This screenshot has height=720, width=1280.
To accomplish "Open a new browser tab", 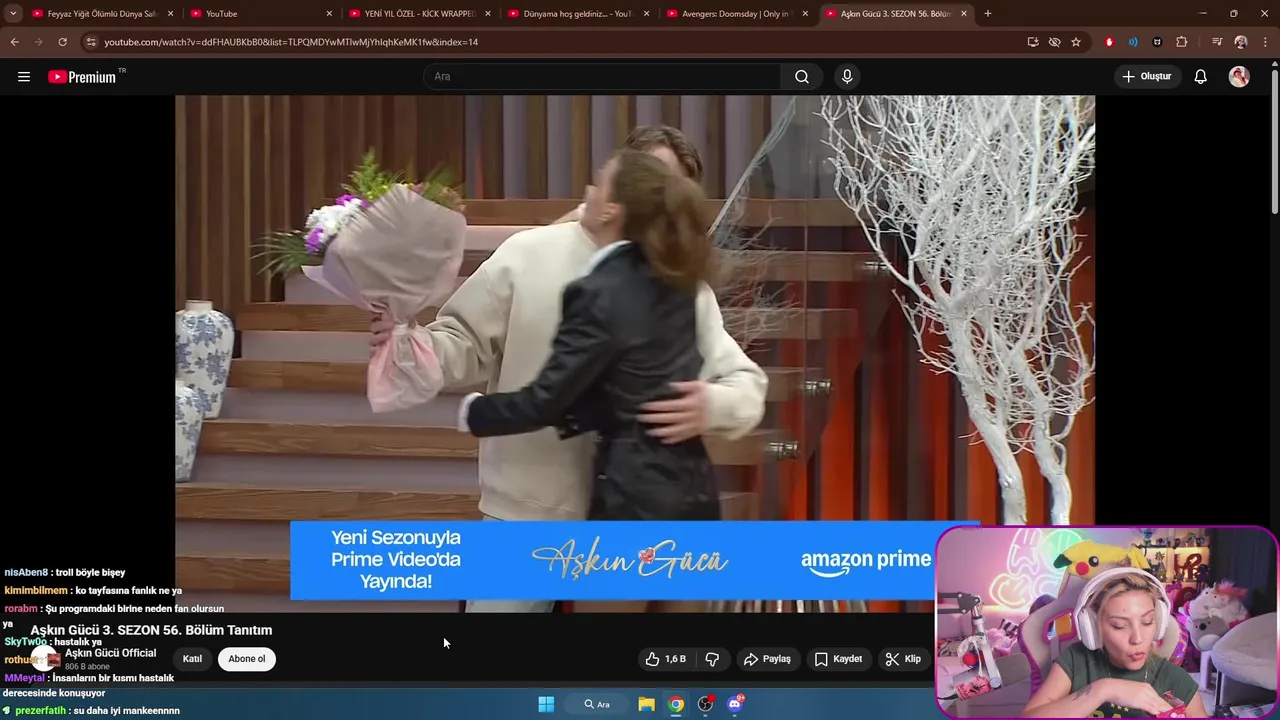I will click(988, 14).
